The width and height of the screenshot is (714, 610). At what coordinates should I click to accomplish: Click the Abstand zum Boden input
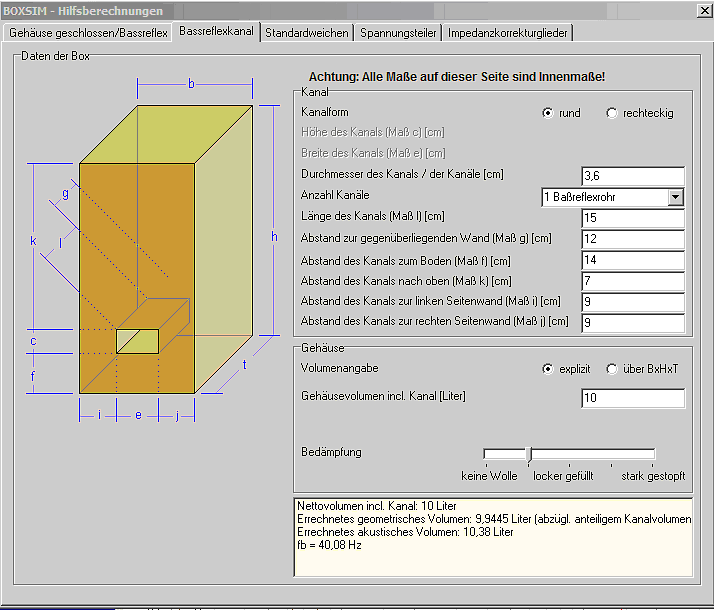click(x=632, y=260)
